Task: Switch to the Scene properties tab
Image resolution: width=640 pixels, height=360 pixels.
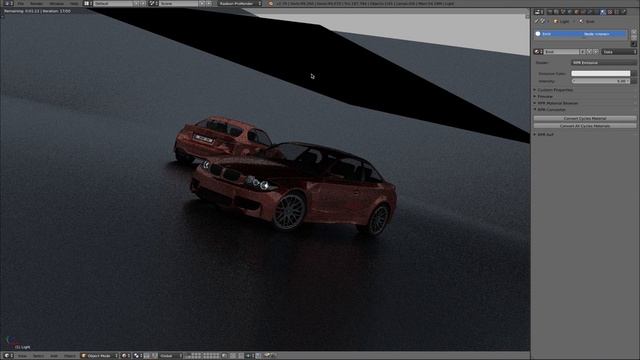Action: (563, 12)
